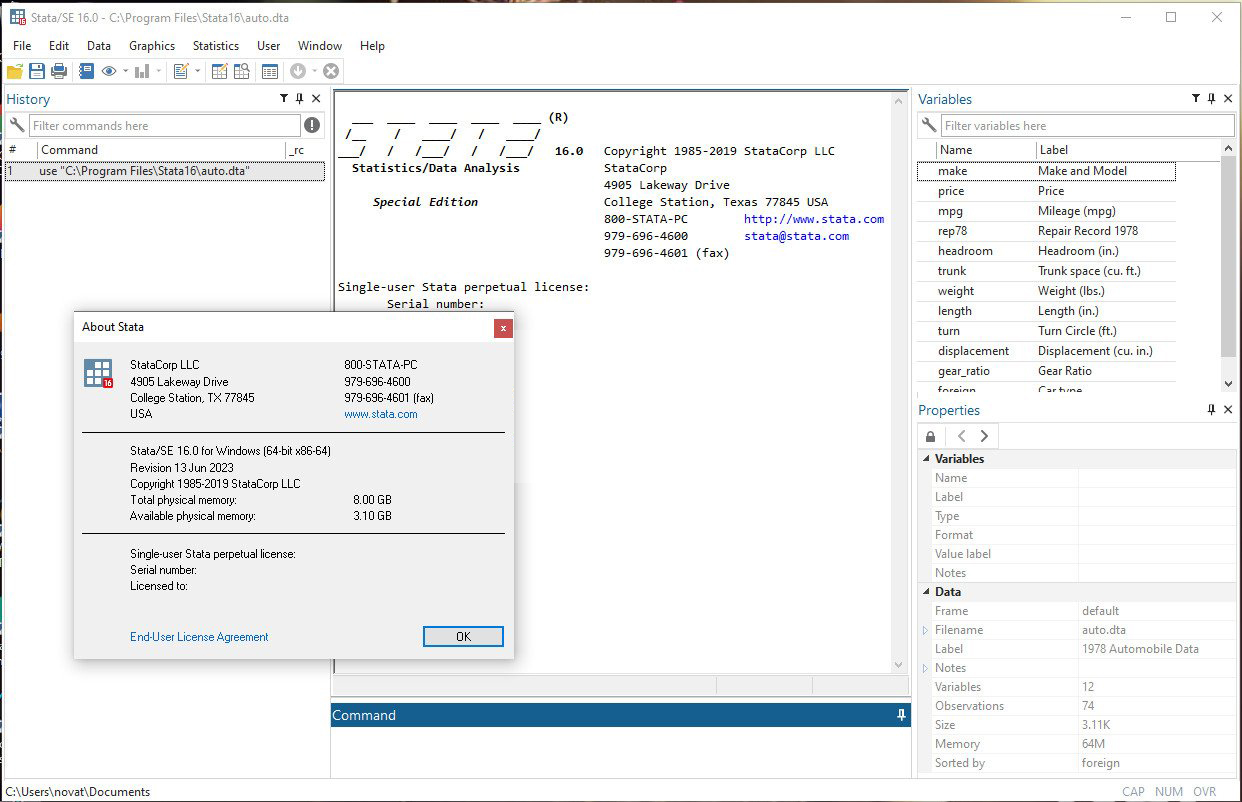Collapse the Data section in Properties

(926, 592)
